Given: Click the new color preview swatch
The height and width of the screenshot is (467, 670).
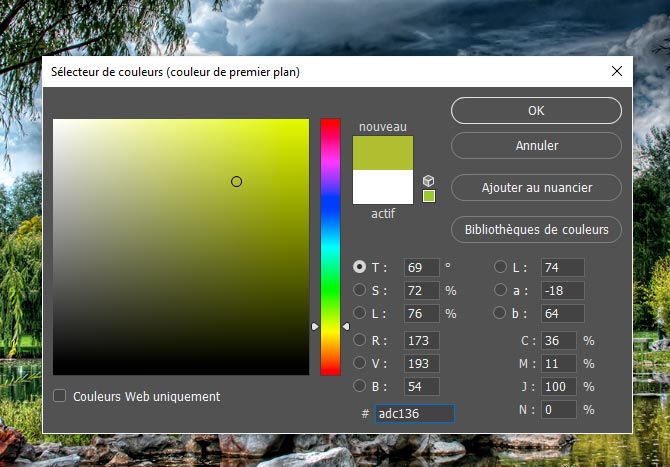Looking at the screenshot, I should point(383,153).
